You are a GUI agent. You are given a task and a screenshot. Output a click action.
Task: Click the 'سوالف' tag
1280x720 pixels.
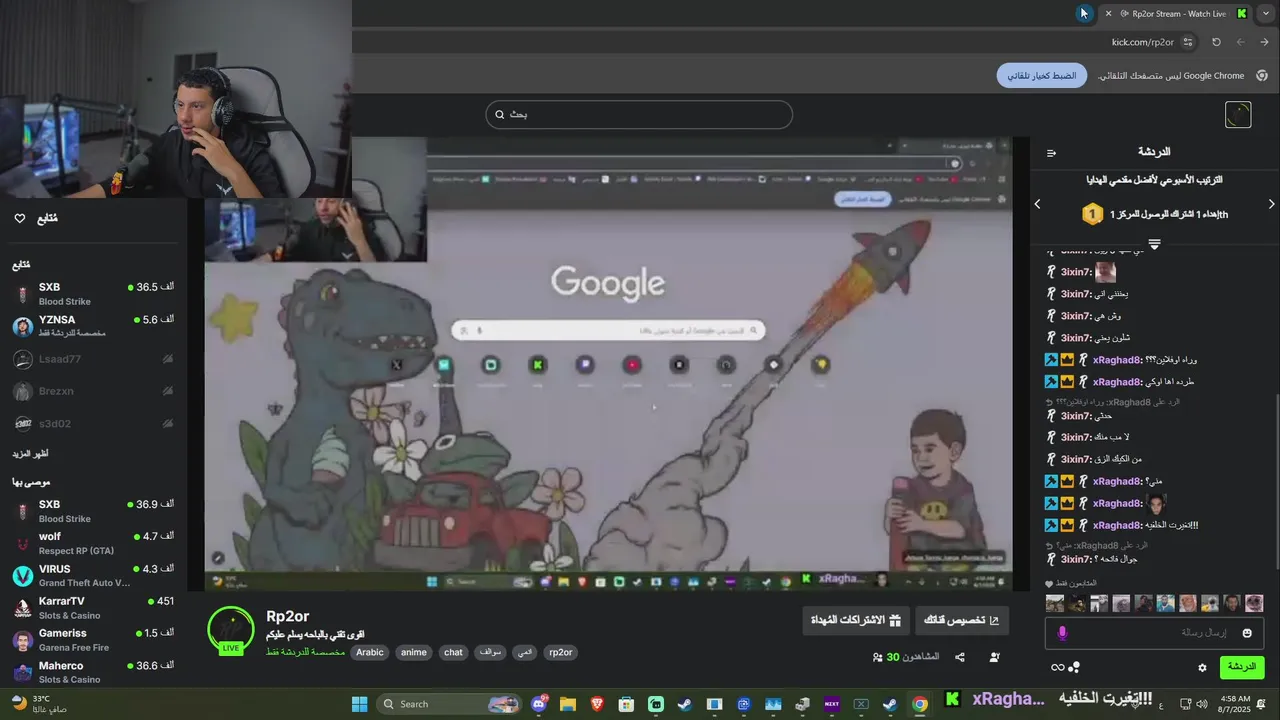click(x=490, y=652)
